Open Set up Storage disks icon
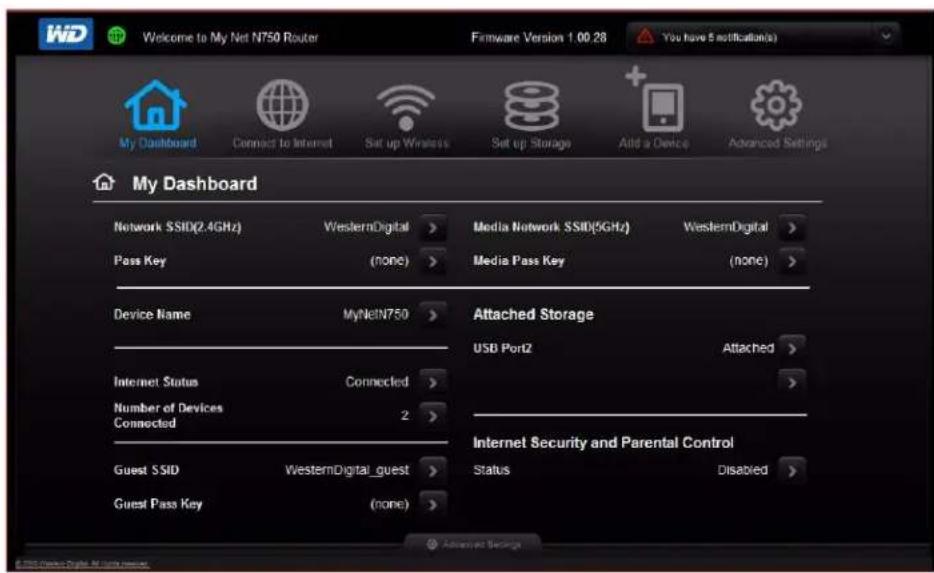Screen dimensions: 934x573 pyautogui.click(x=531, y=106)
